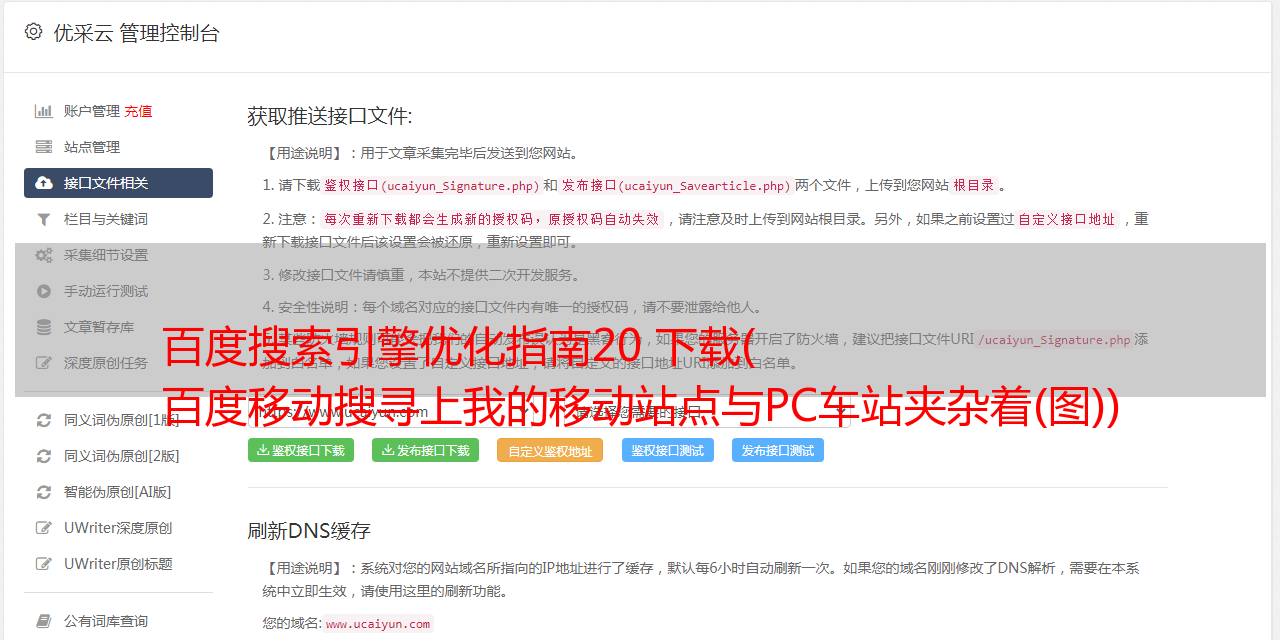
Task: Click the red 充值 link
Action: (x=138, y=111)
